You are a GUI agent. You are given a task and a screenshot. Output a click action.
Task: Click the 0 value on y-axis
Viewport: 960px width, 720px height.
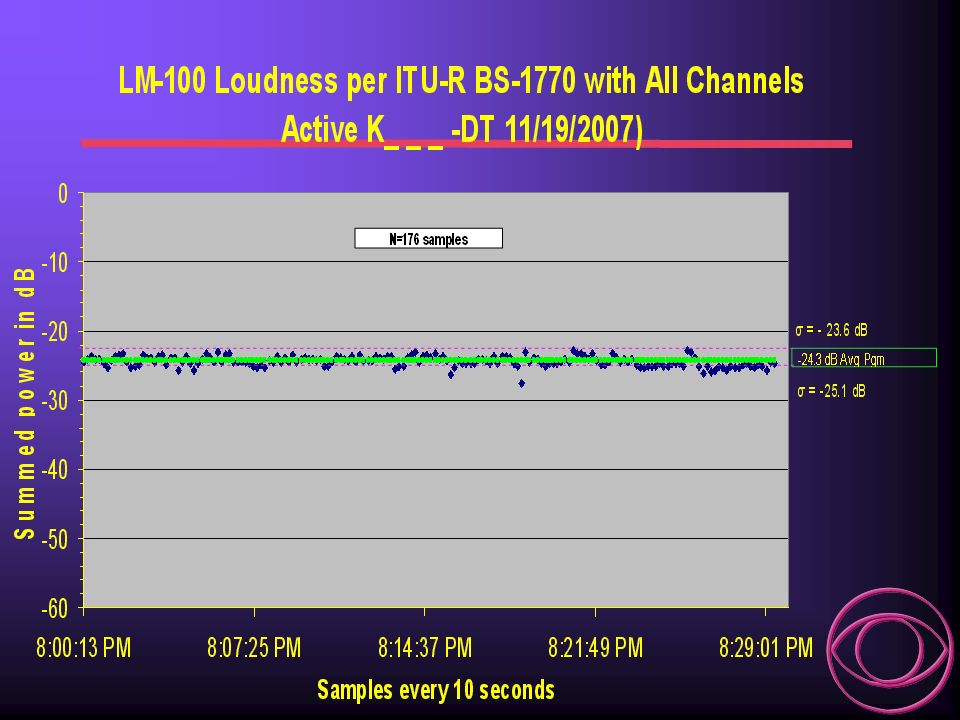[63, 194]
